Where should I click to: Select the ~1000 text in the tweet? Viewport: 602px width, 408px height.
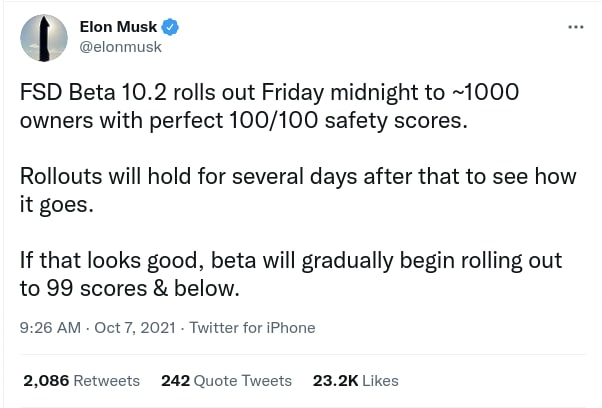pyautogui.click(x=484, y=92)
